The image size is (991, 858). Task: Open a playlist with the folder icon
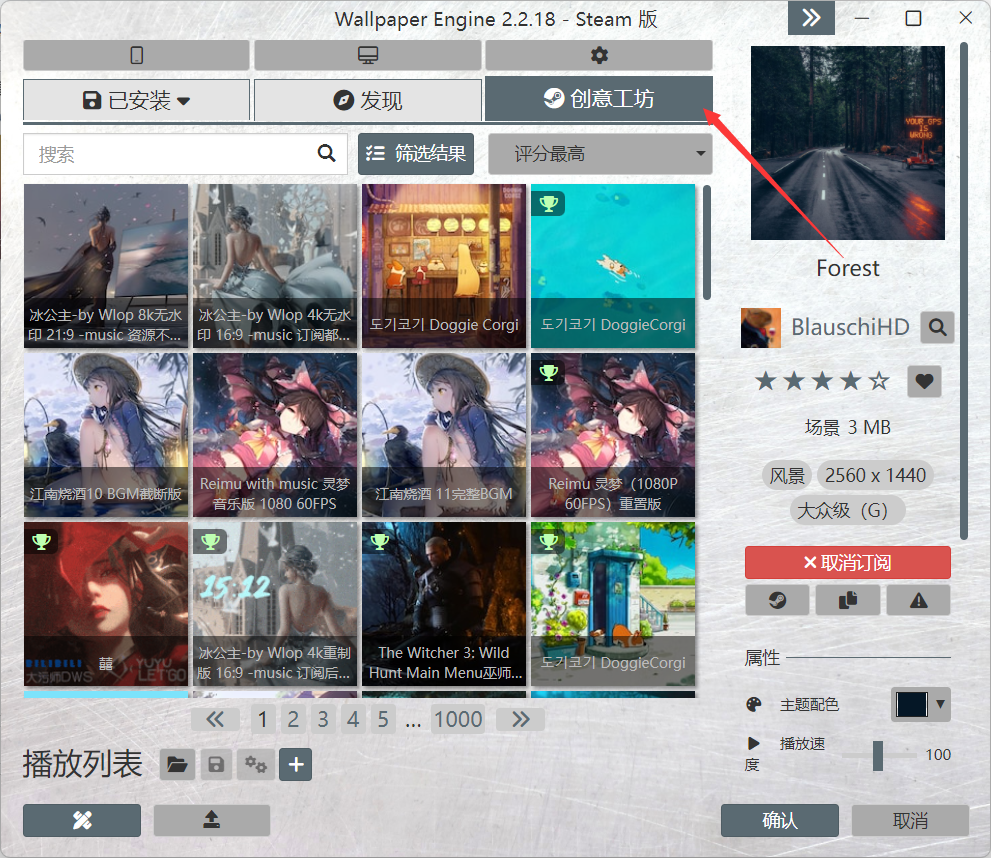(x=178, y=764)
